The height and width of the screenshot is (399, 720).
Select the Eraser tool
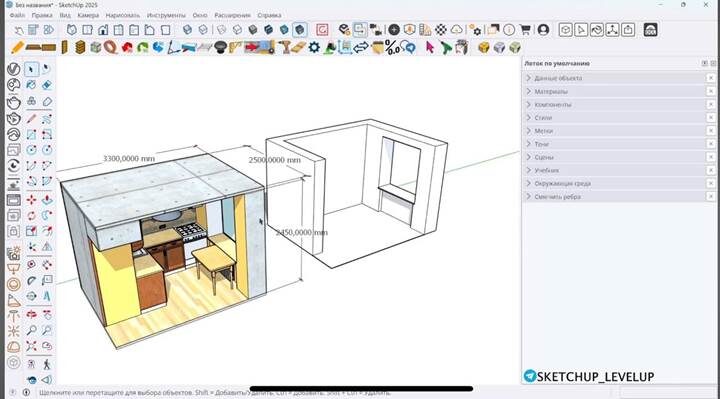coord(46,85)
